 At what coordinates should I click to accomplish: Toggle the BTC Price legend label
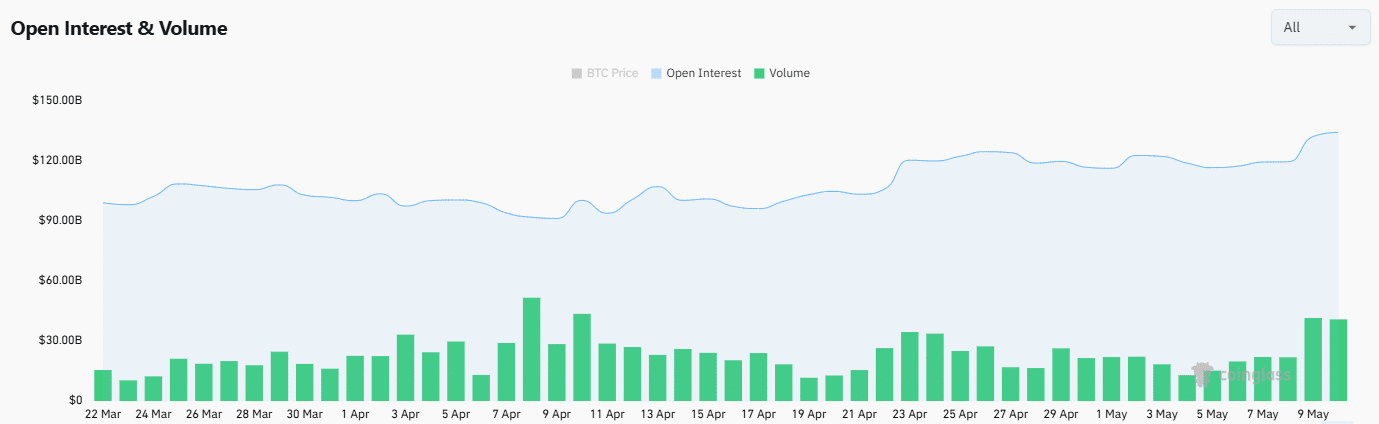(610, 73)
